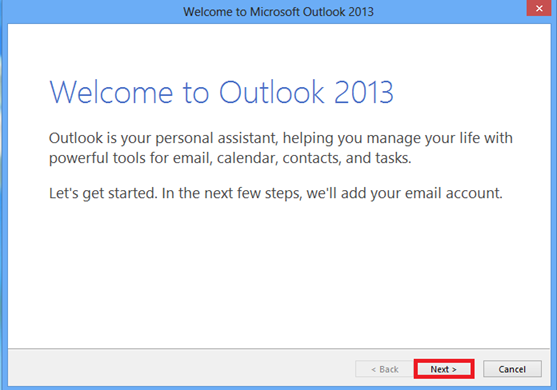Click the Next > button

[x=444, y=369]
